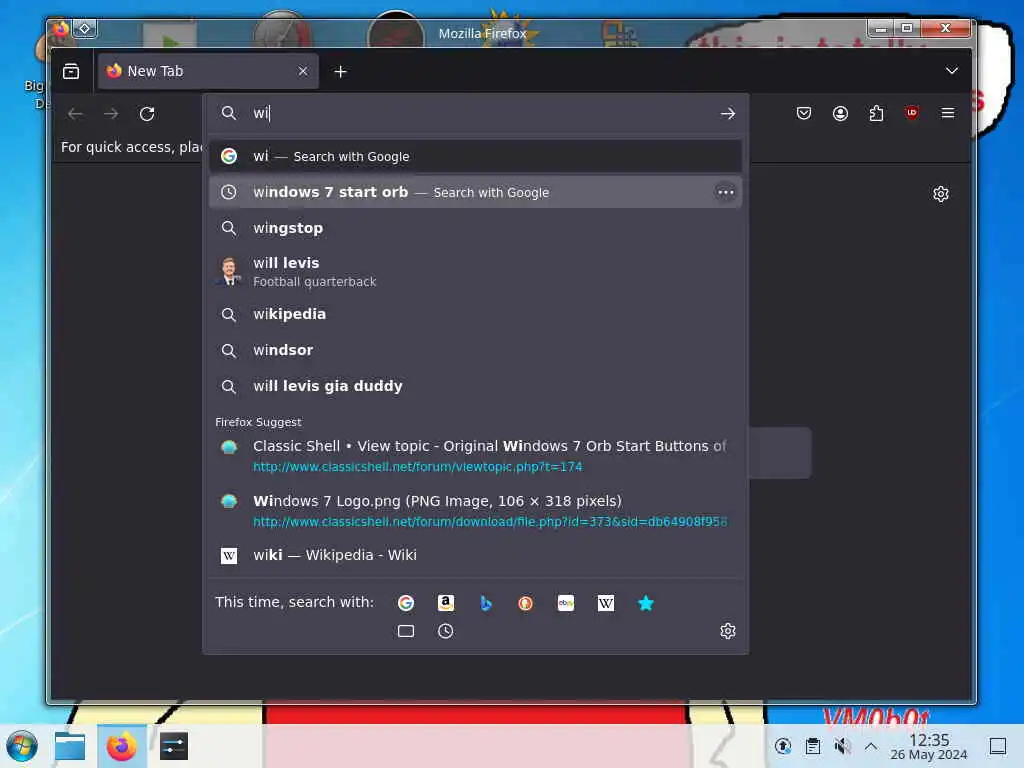Image resolution: width=1024 pixels, height=768 pixels.
Task: Select 'windows 7 start orb' history suggestion
Action: 475,192
